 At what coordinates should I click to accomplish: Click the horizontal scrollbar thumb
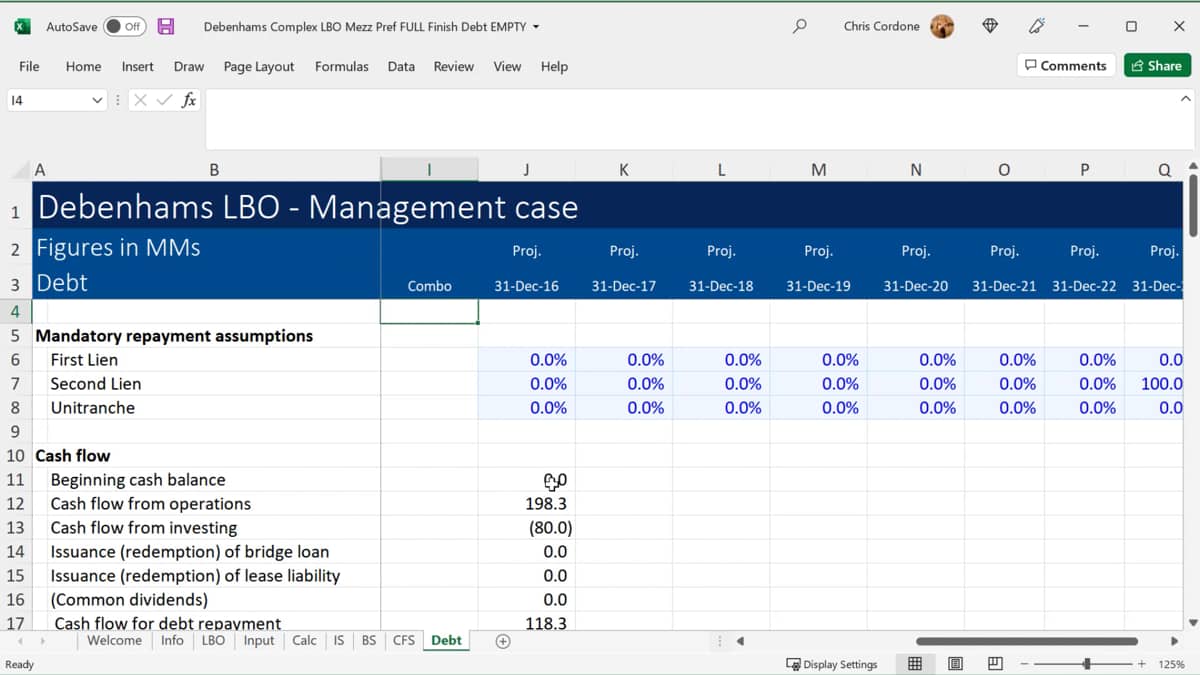[1027, 641]
